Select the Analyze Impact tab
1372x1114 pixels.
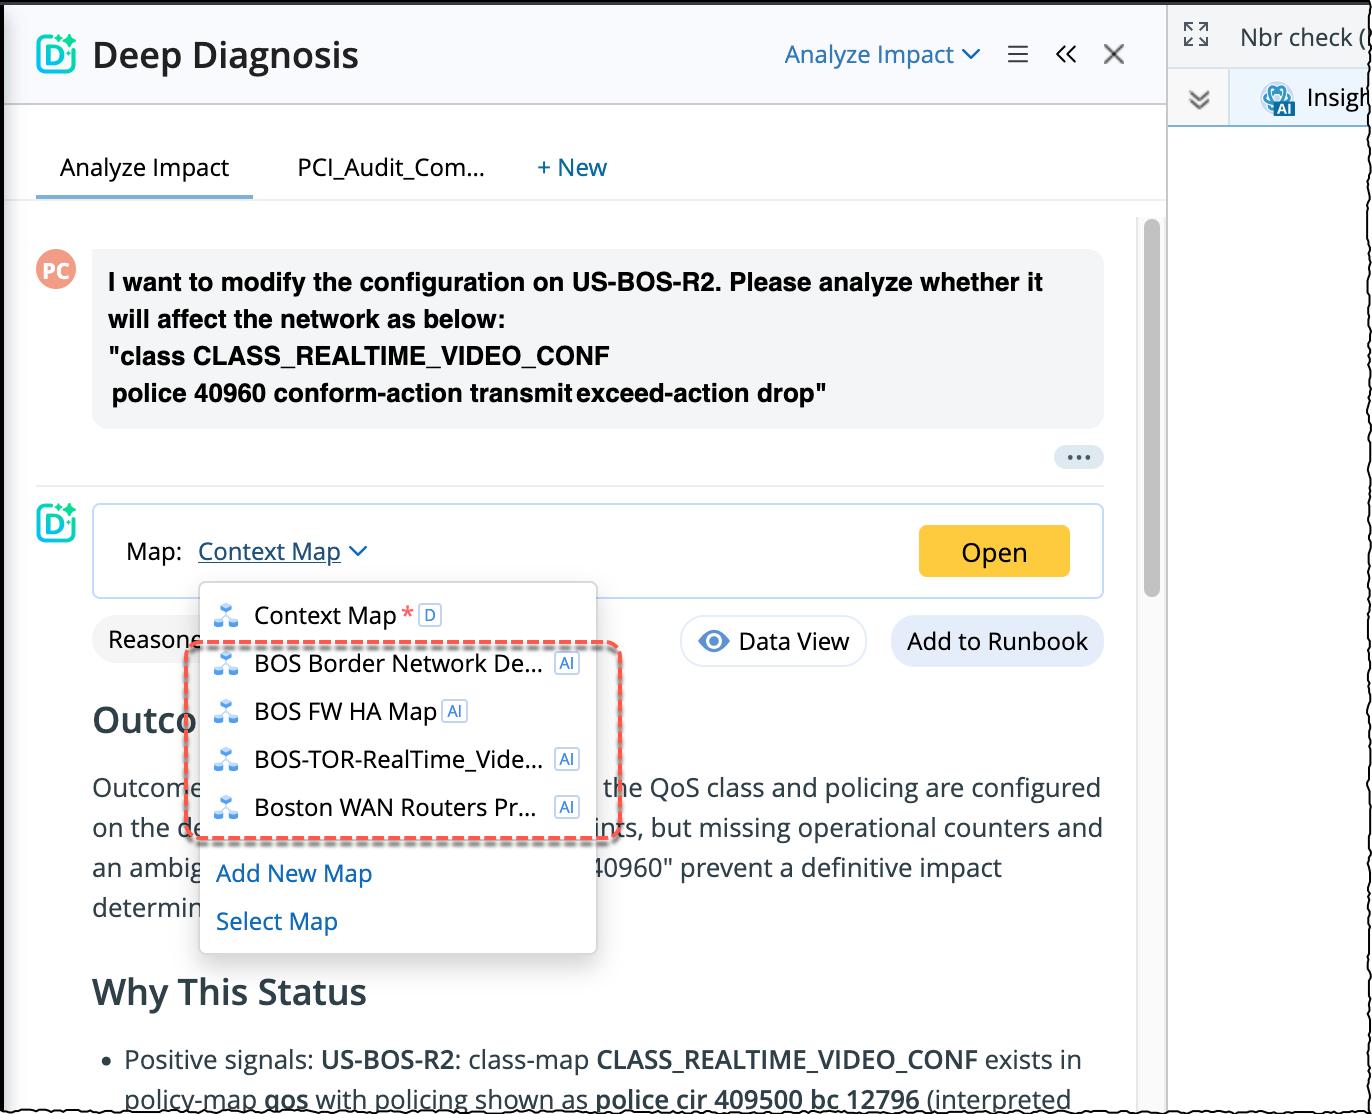pyautogui.click(x=144, y=168)
